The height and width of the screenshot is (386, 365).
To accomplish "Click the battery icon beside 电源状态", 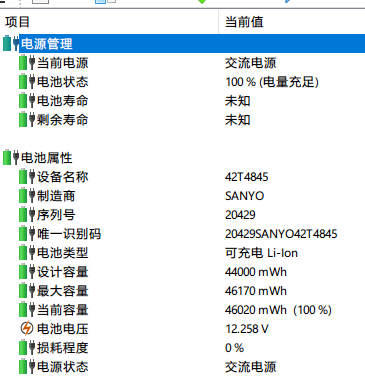I will [x=27, y=367].
